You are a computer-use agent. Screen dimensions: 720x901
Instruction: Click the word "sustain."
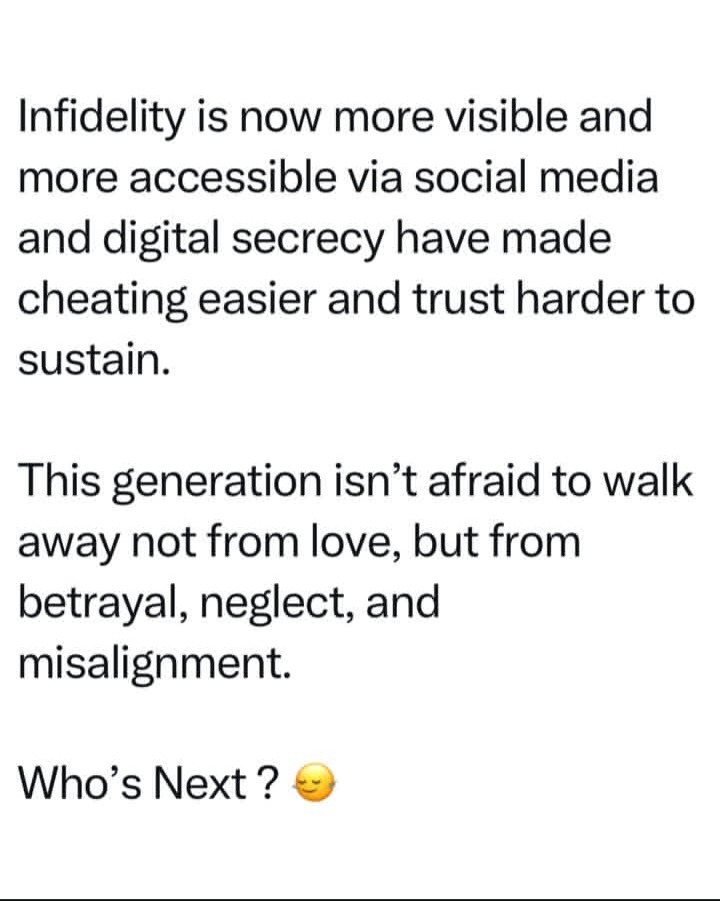pos(88,360)
